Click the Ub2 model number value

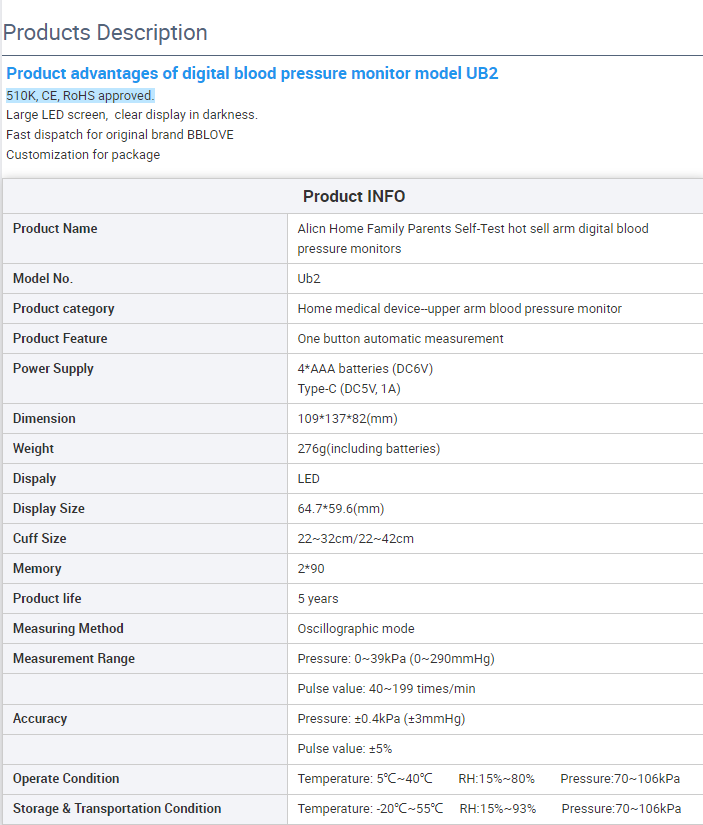tap(309, 278)
